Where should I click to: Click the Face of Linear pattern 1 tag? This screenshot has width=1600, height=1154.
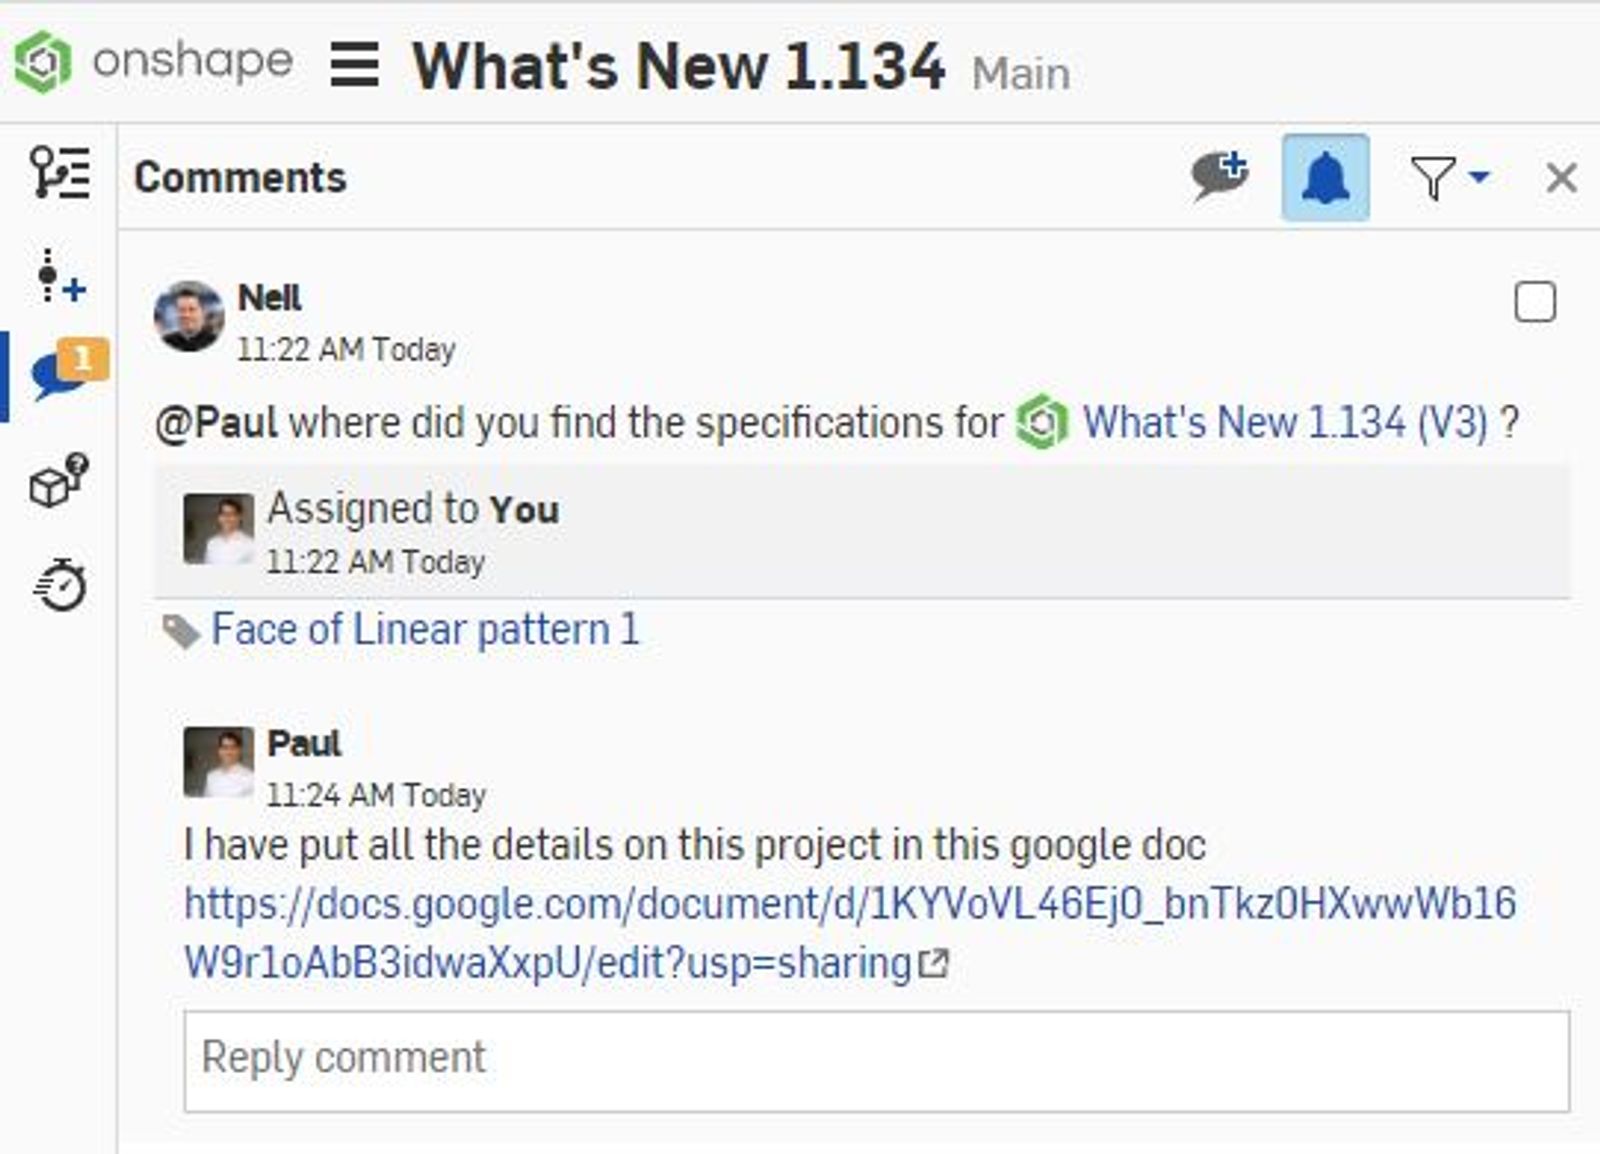coord(424,630)
